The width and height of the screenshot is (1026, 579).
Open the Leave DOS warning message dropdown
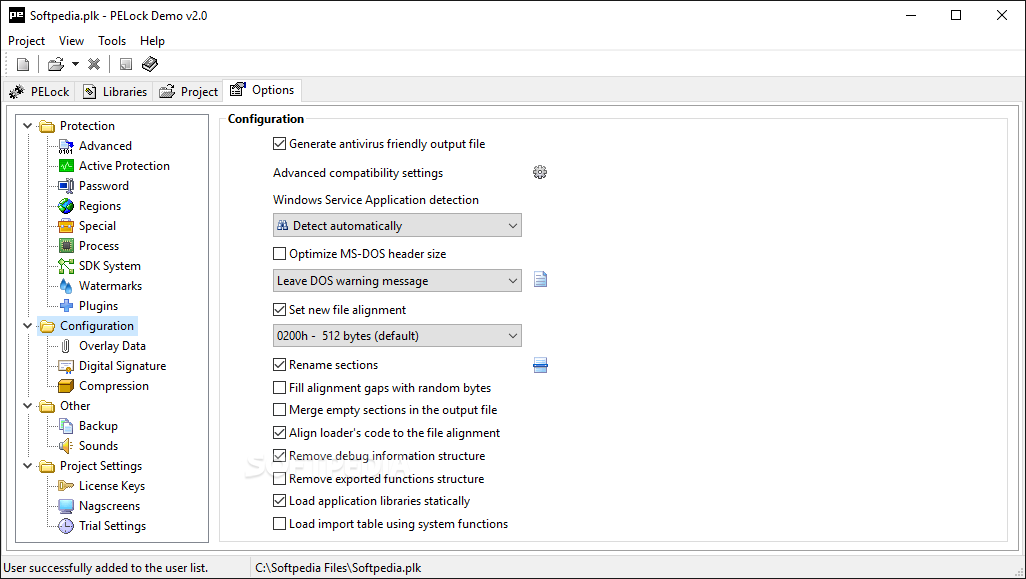[x=397, y=281]
